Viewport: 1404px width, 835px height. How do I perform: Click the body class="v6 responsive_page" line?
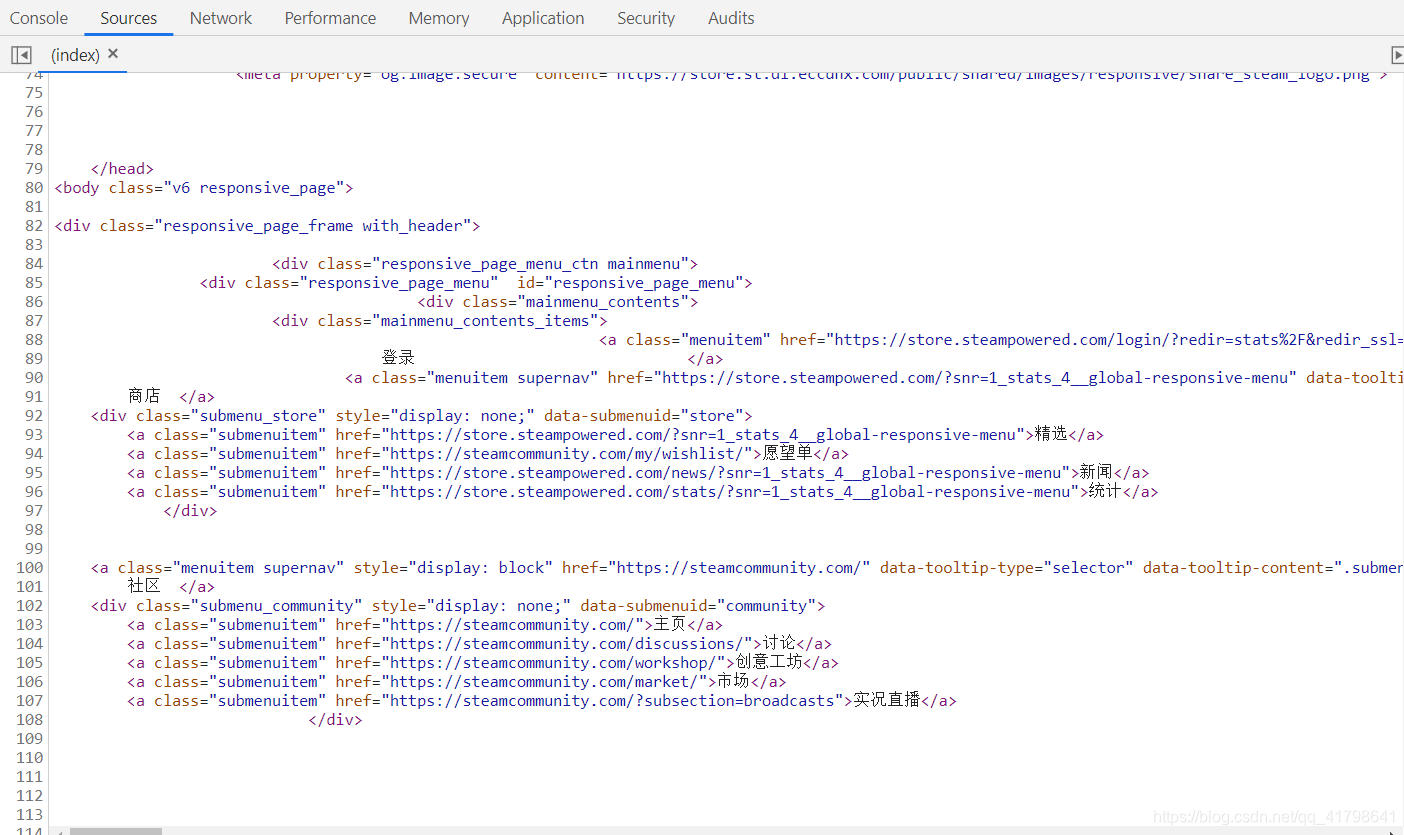click(204, 188)
